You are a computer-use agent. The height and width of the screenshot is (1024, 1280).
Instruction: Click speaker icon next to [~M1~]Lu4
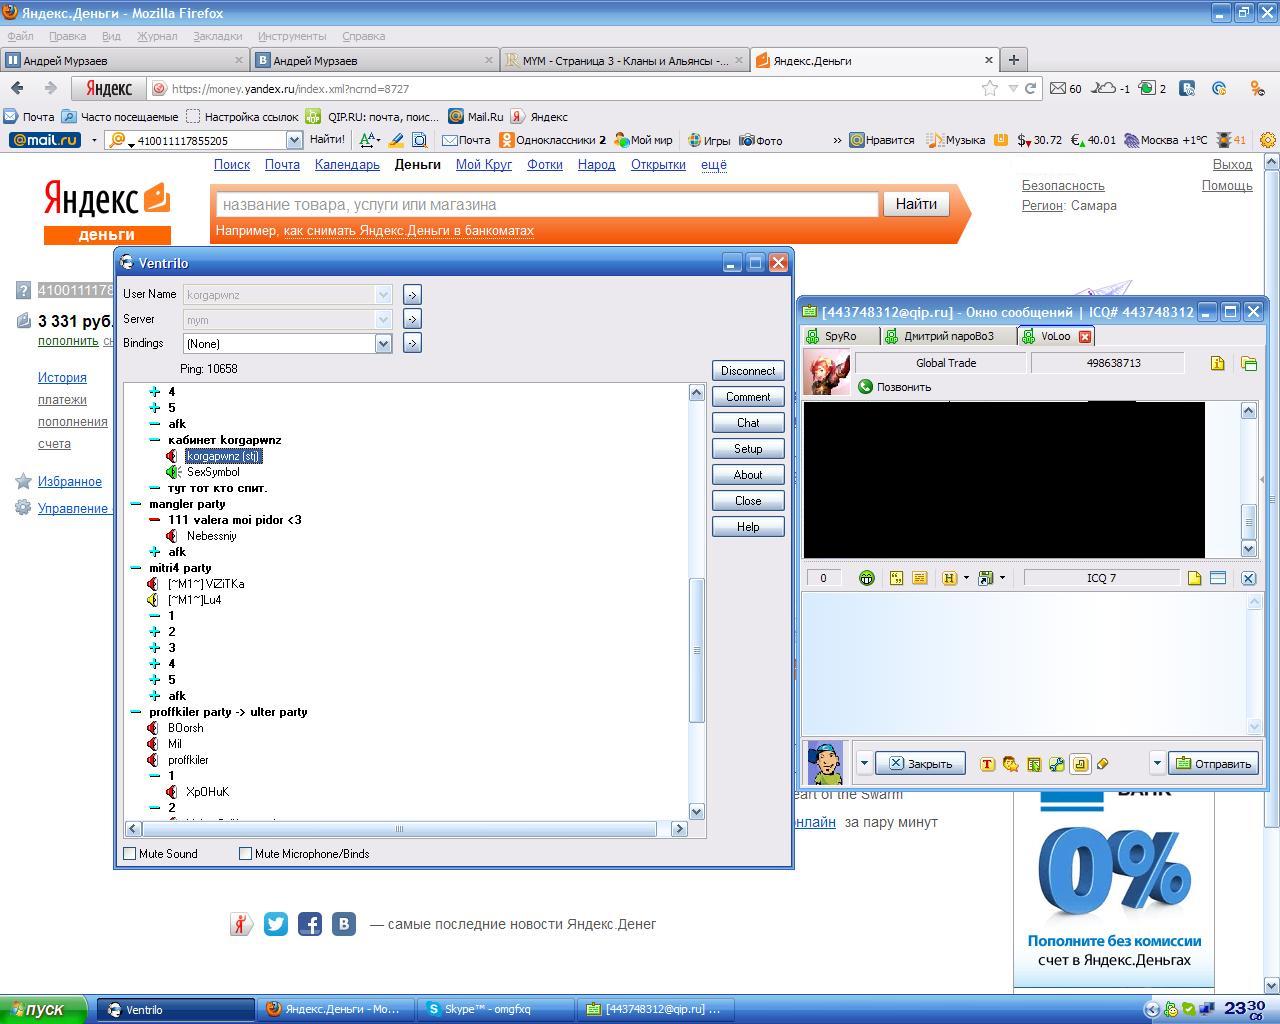(x=153, y=600)
